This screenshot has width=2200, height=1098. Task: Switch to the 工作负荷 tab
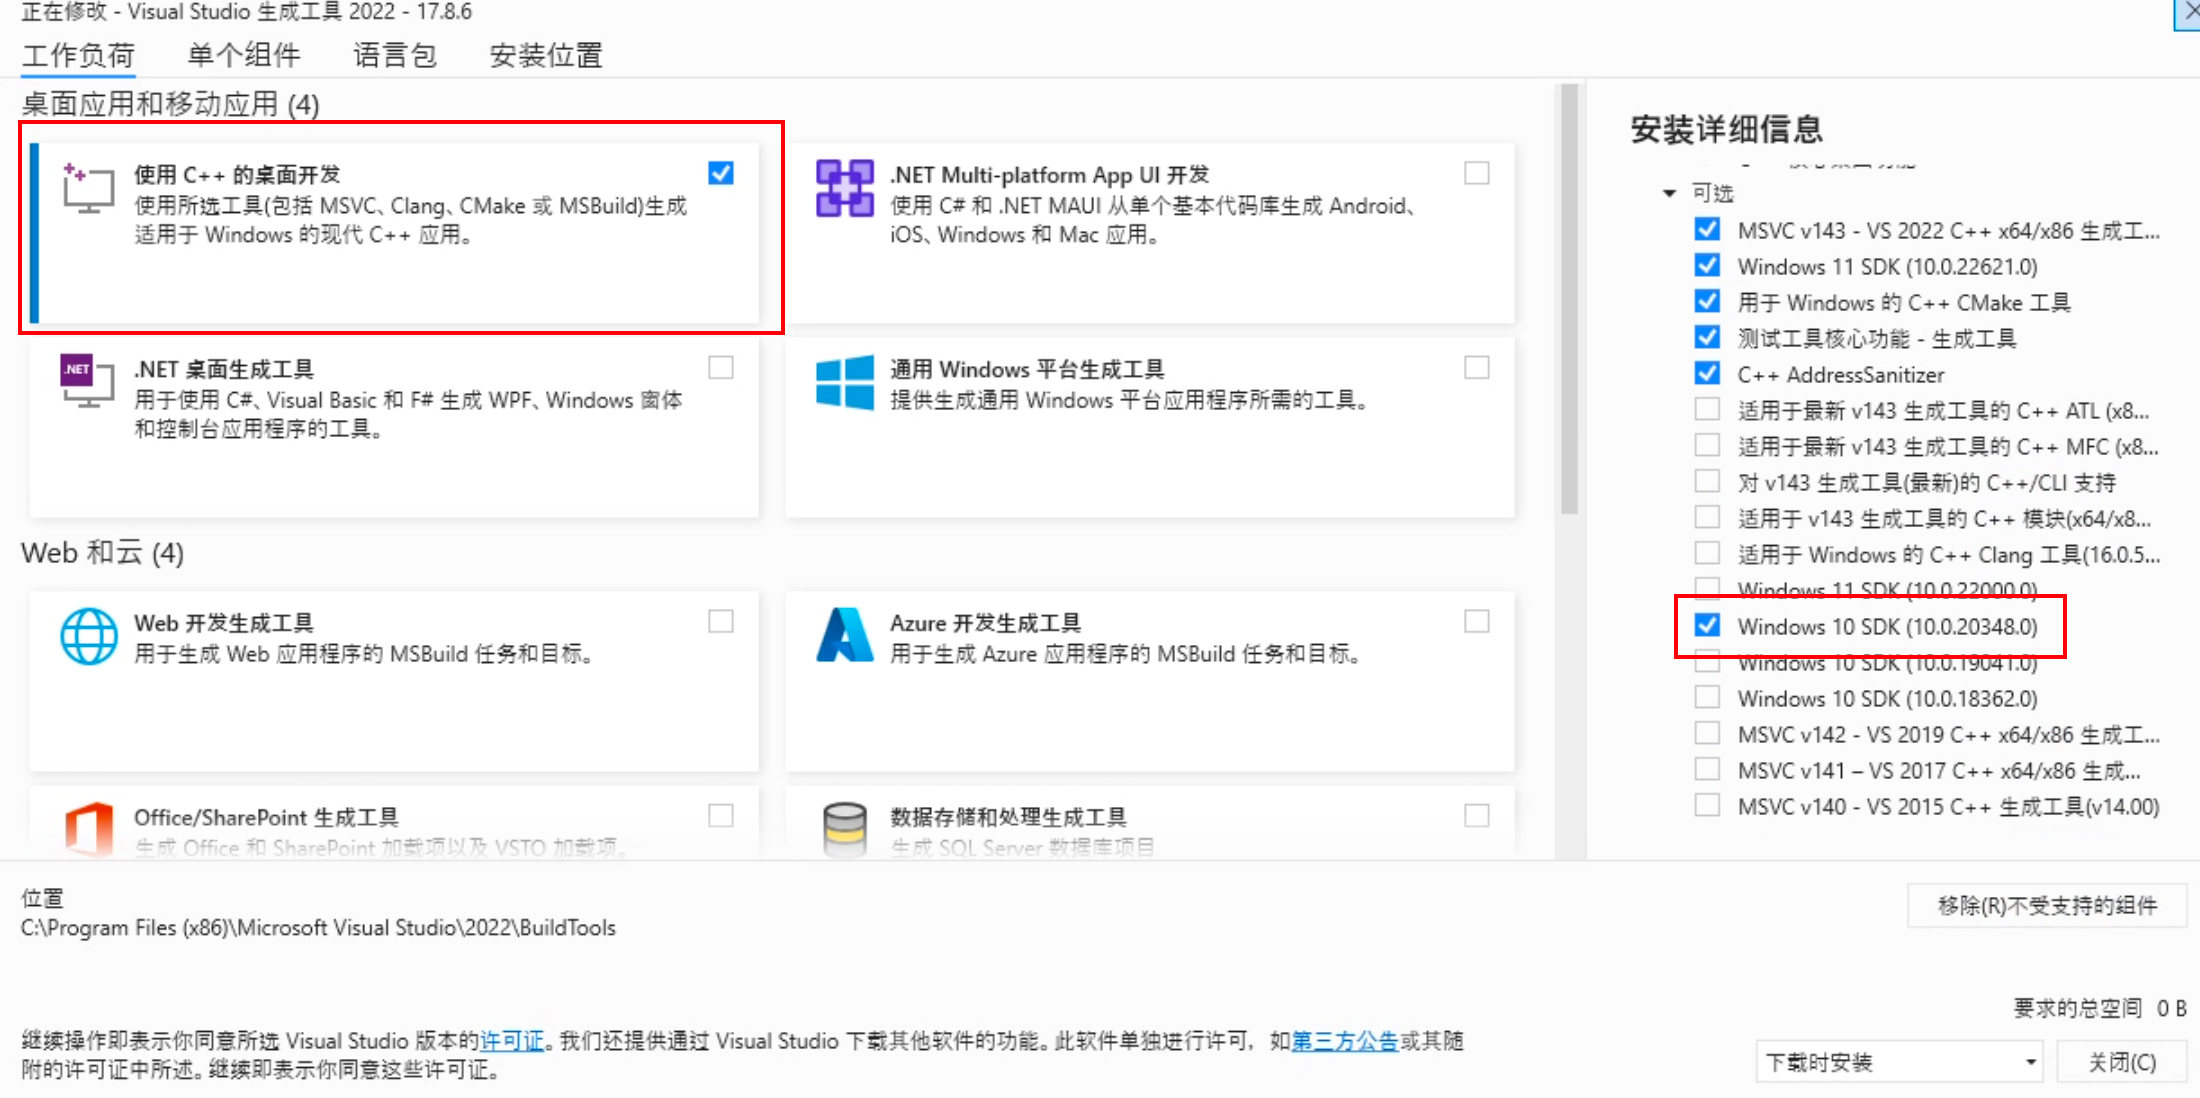click(x=79, y=55)
